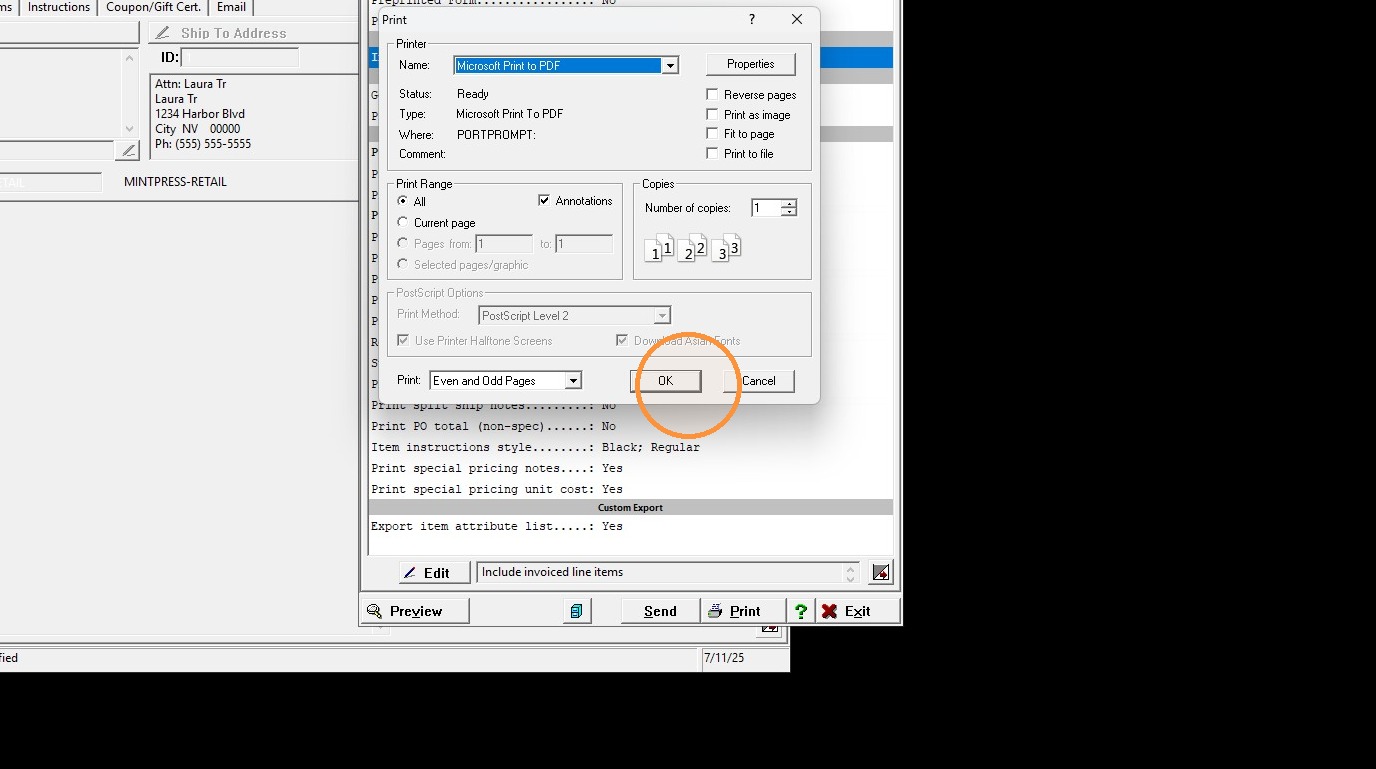This screenshot has height=769, width=1376.
Task: Click the Preview button with magnifier
Action: pyautogui.click(x=415, y=611)
